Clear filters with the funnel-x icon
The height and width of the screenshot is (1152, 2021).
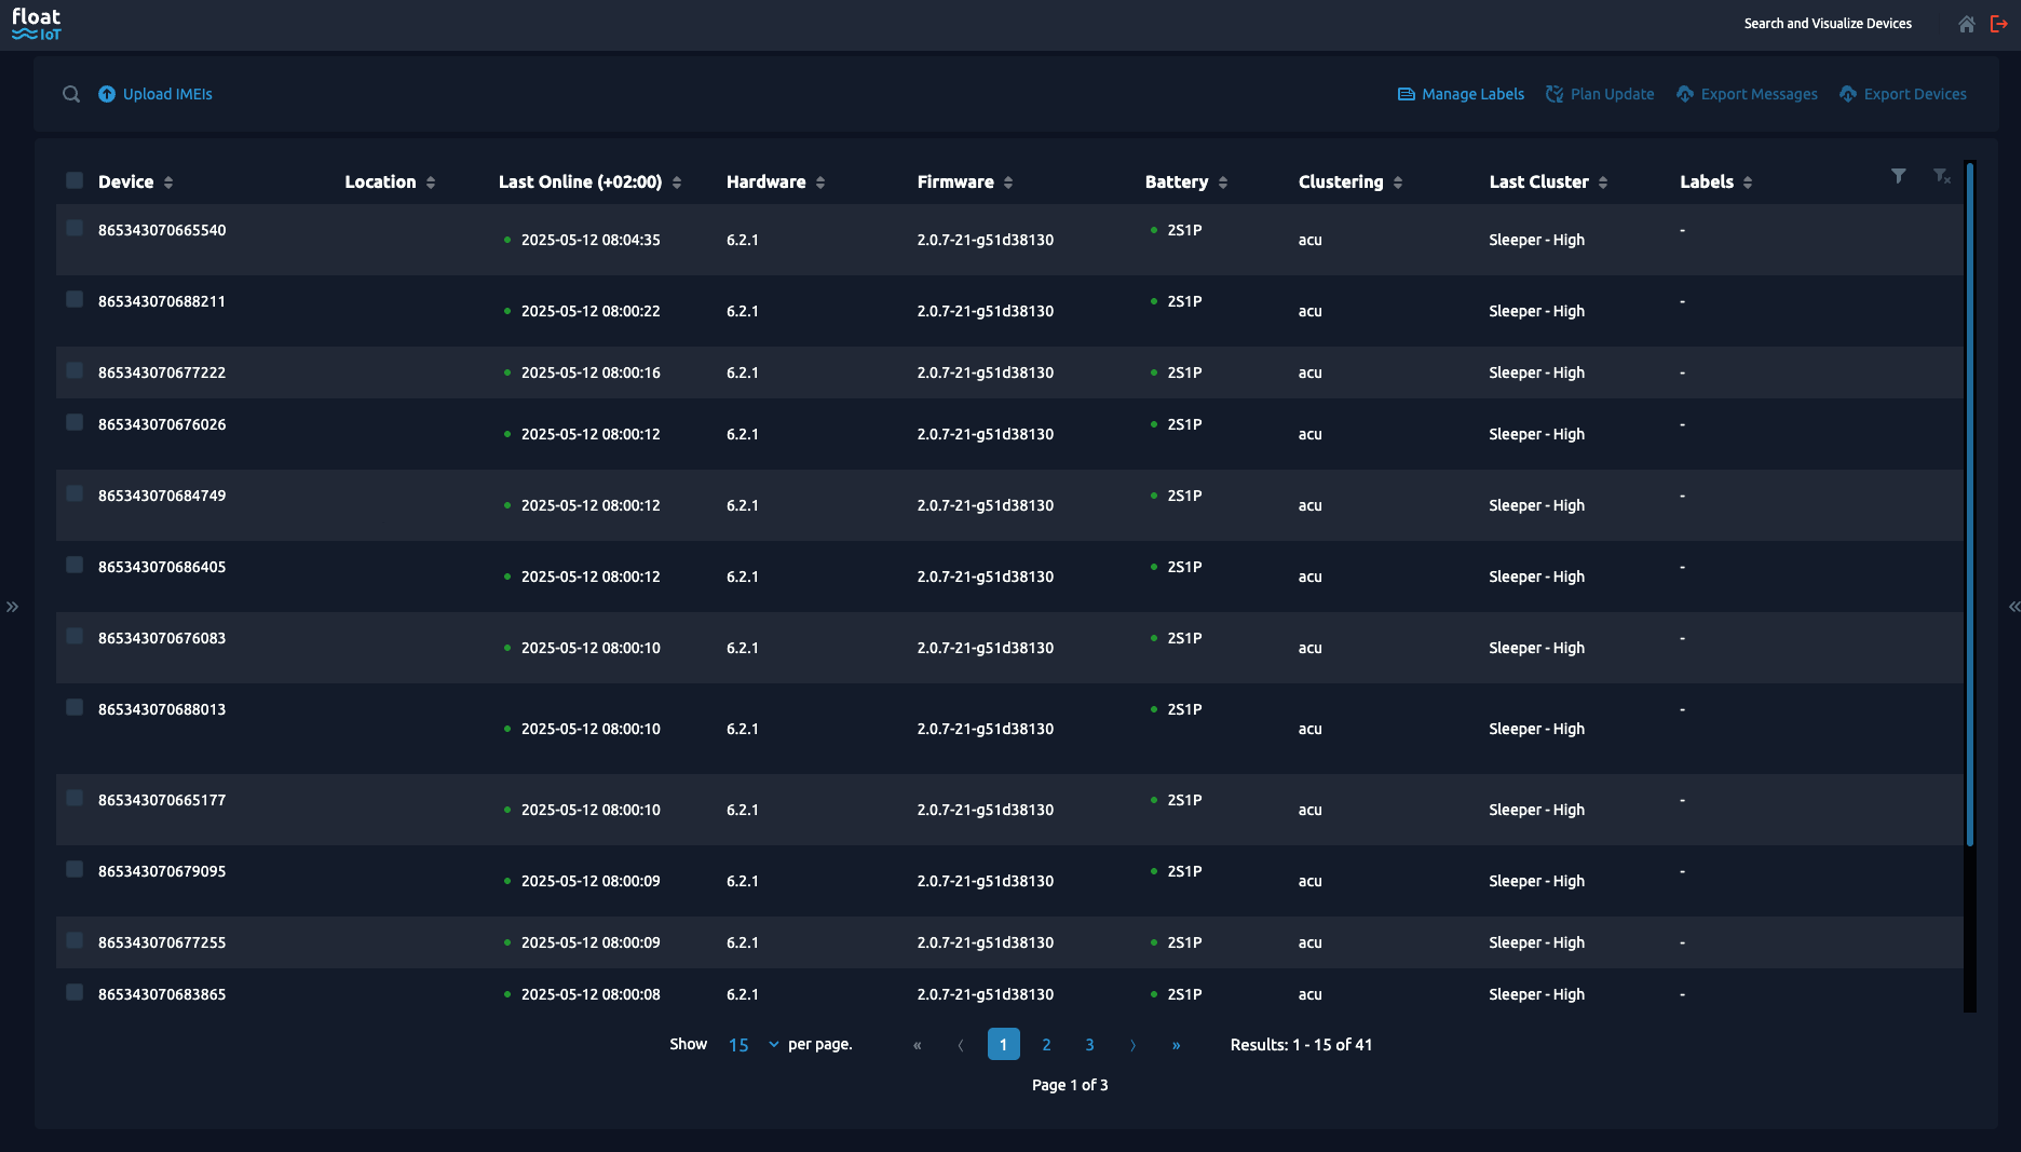click(1942, 176)
